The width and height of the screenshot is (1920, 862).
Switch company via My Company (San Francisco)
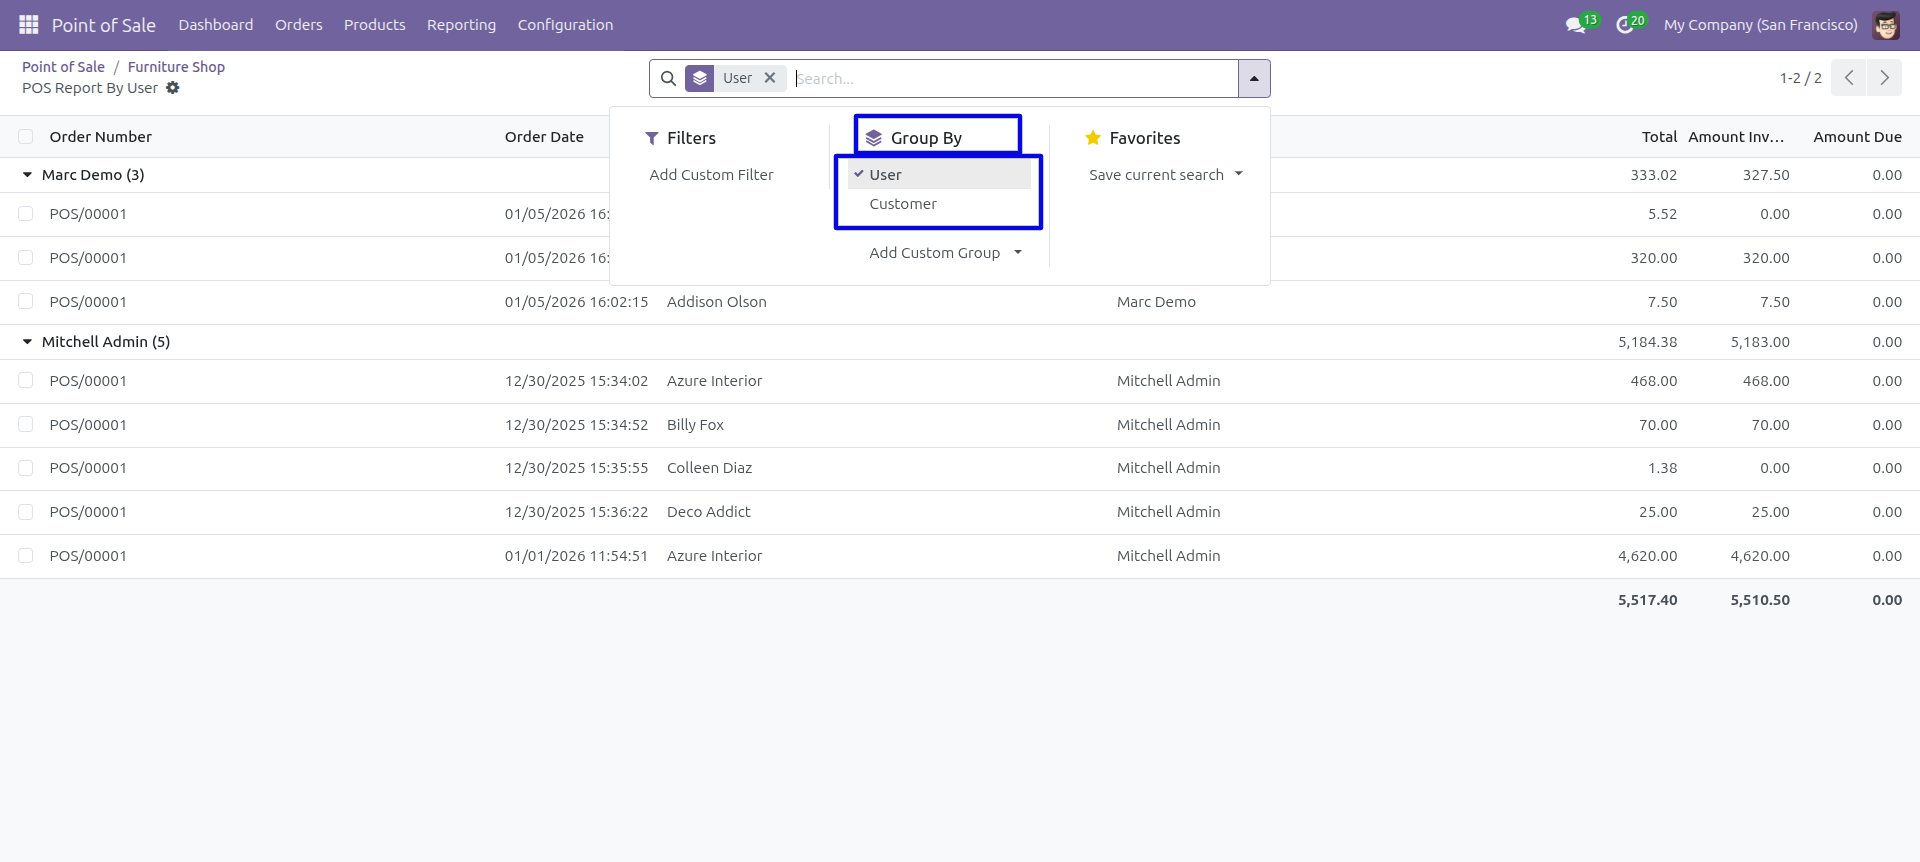click(x=1760, y=25)
